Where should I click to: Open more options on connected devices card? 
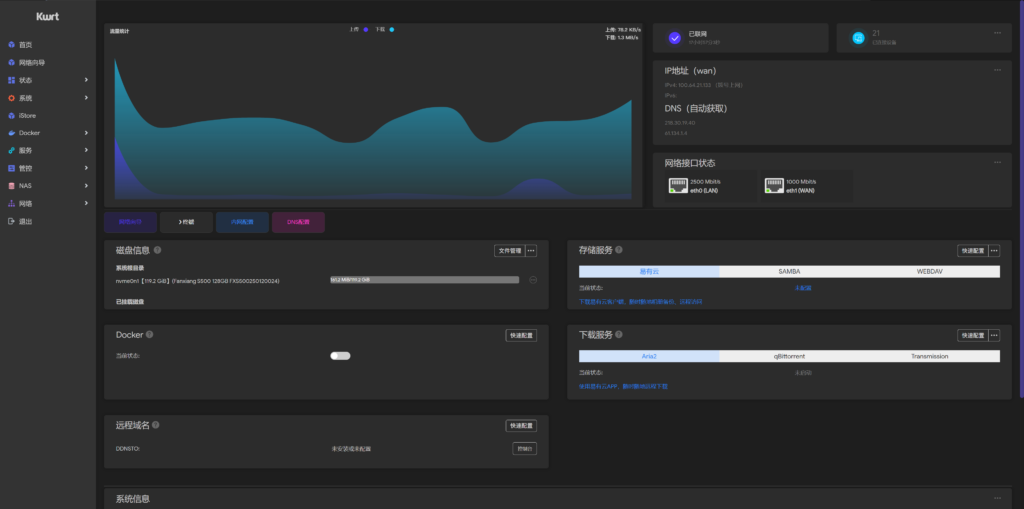pyautogui.click(x=997, y=33)
